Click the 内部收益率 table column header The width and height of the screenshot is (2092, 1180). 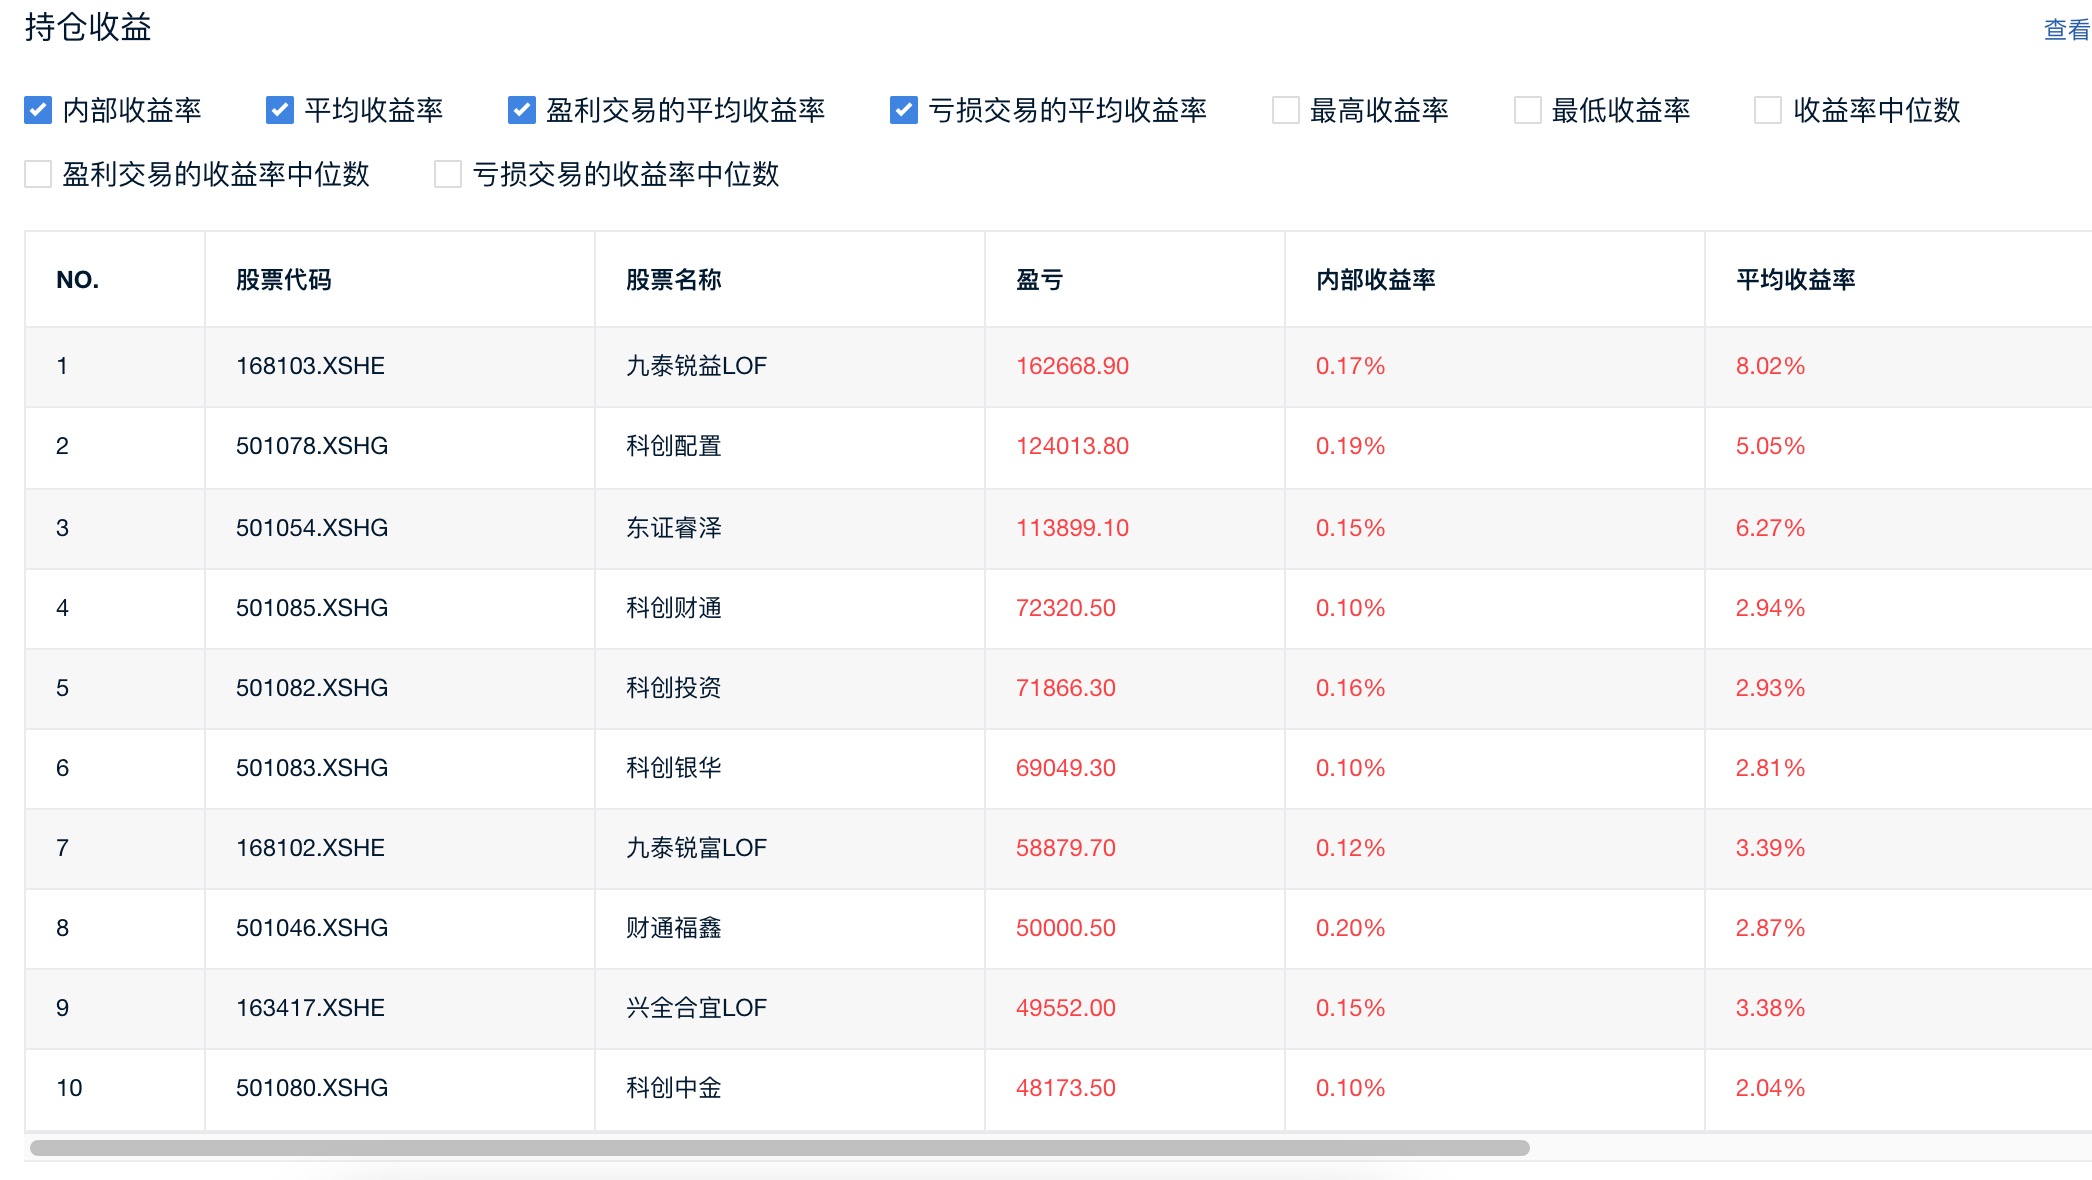pos(1376,280)
